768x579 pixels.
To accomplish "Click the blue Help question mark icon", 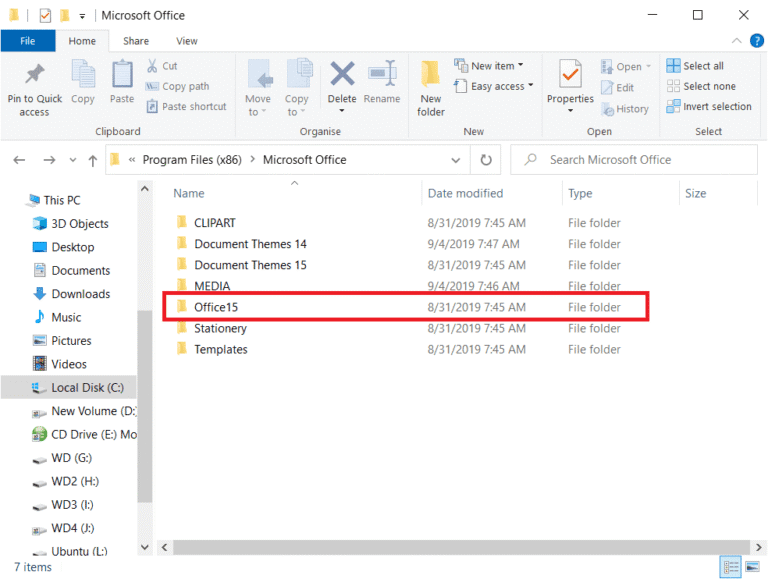I will 757,41.
